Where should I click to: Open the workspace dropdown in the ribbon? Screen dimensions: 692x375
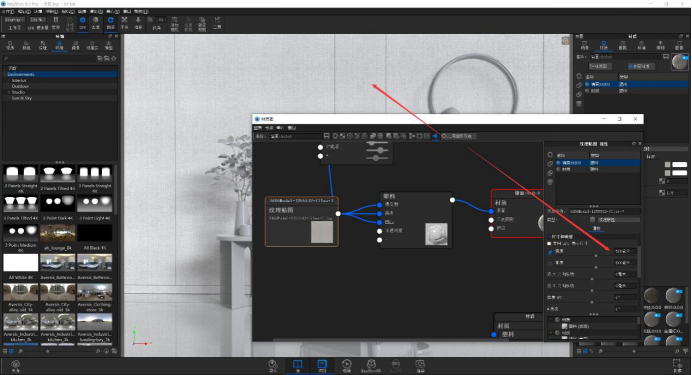click(x=14, y=20)
